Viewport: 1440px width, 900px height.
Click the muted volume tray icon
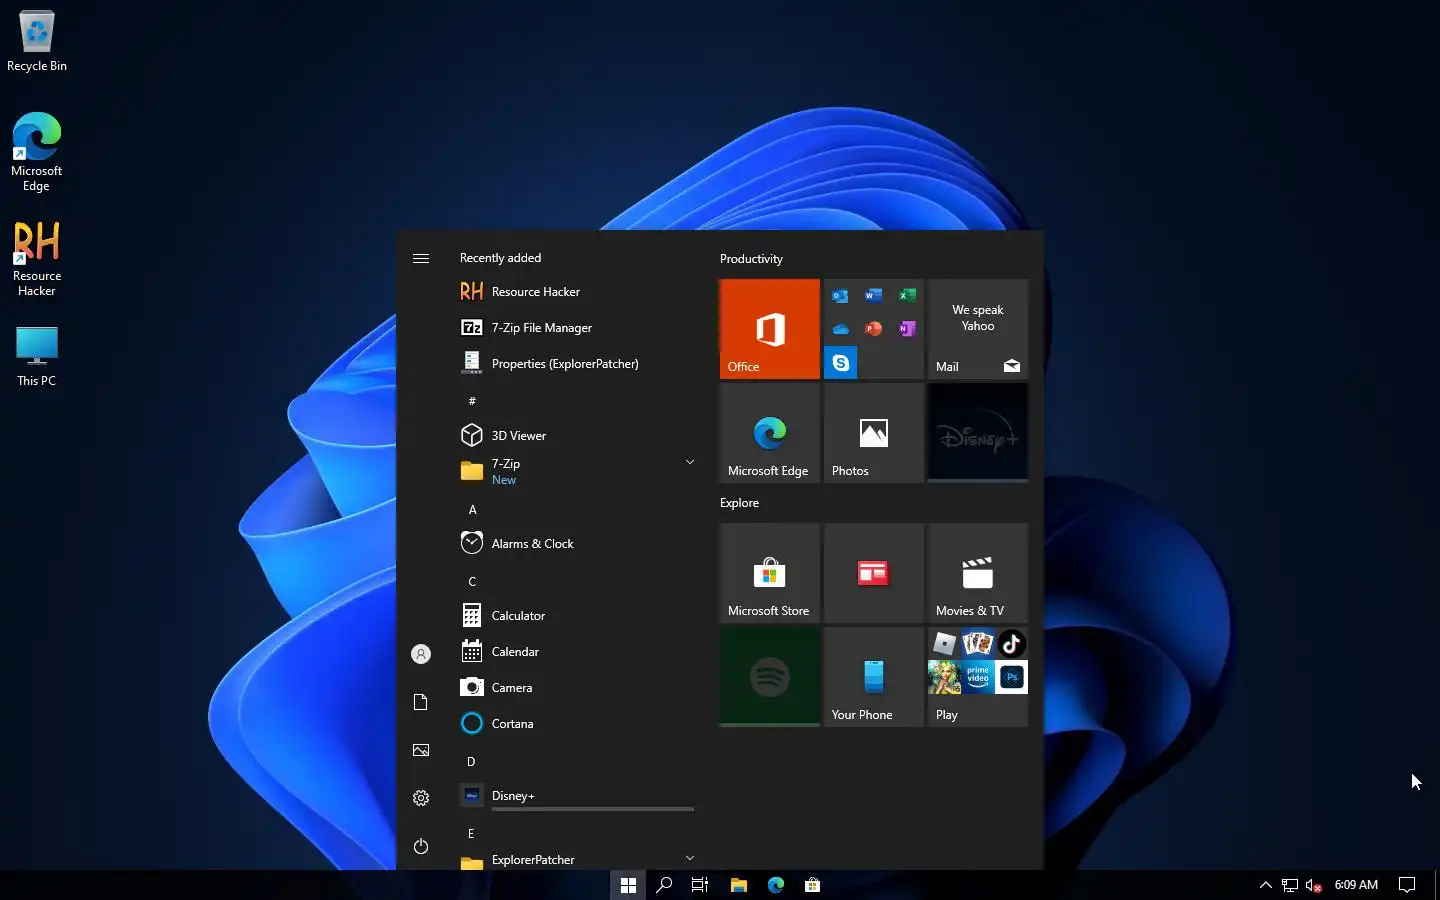[x=1314, y=885]
